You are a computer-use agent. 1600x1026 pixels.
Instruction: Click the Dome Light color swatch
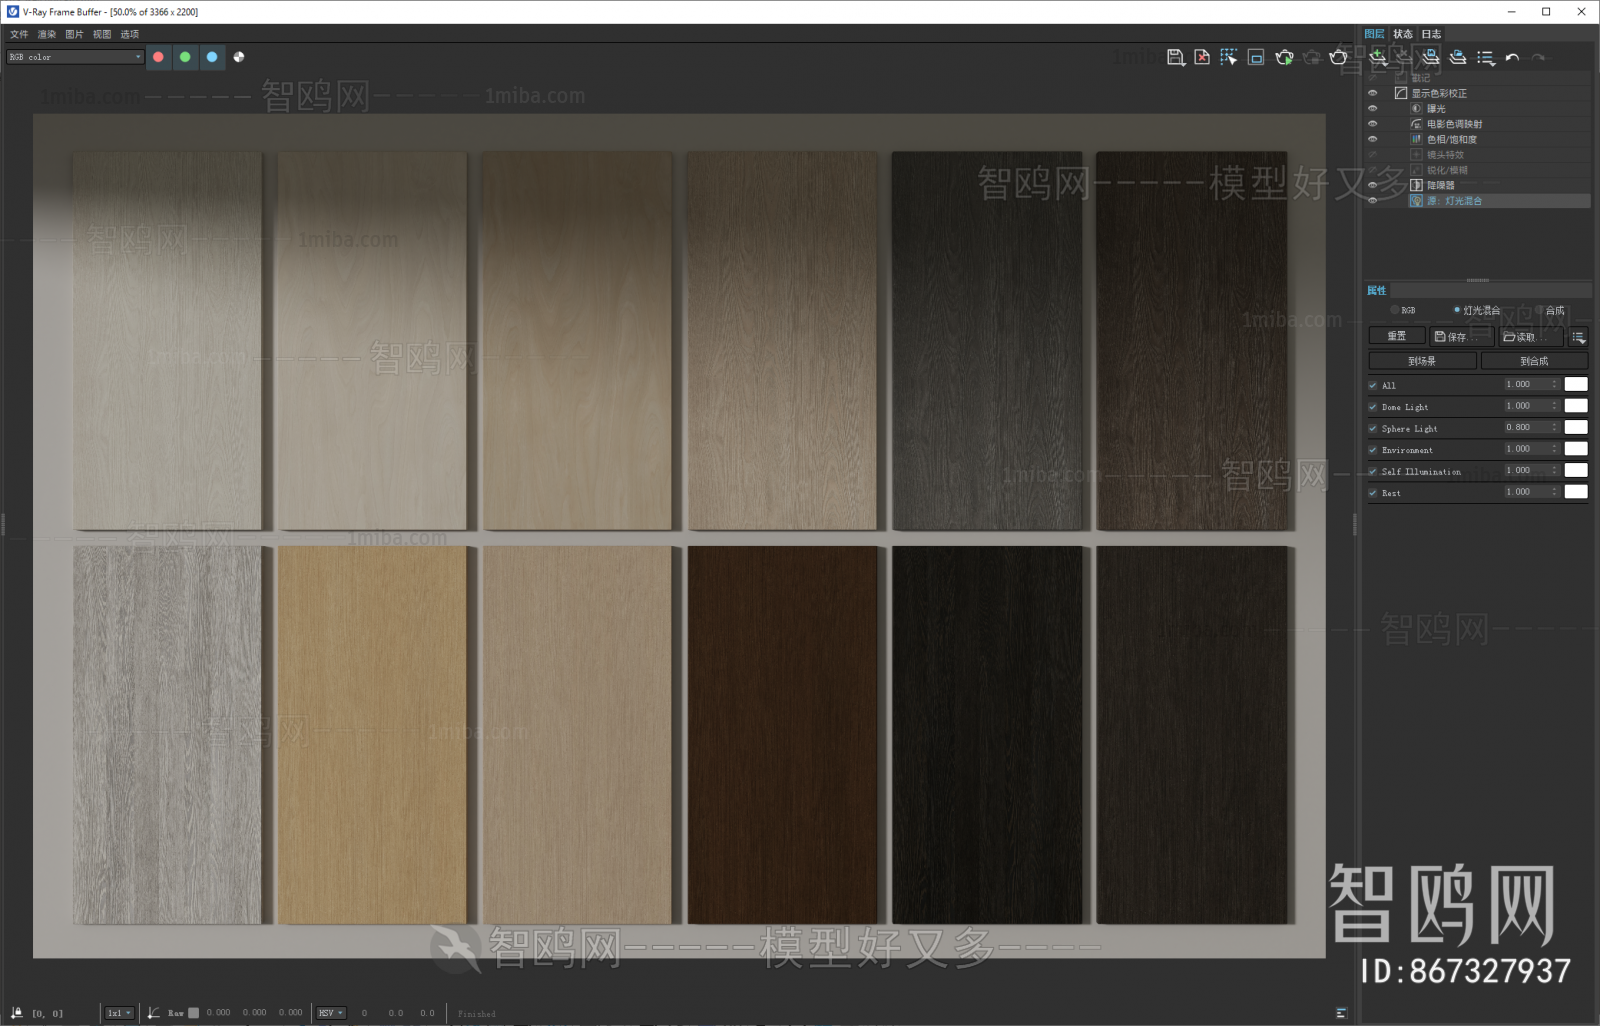coord(1576,406)
